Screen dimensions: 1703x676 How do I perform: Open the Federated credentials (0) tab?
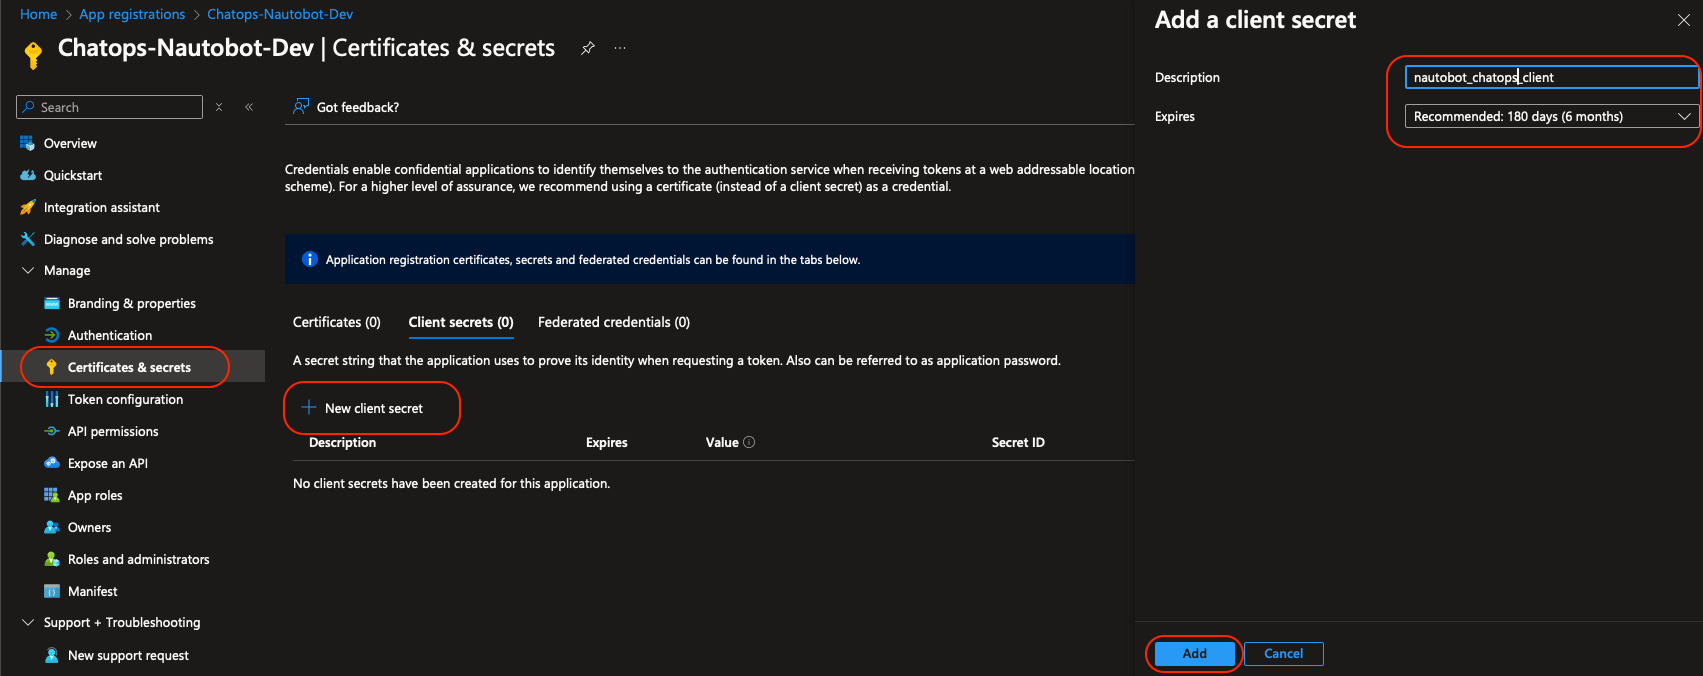614,322
